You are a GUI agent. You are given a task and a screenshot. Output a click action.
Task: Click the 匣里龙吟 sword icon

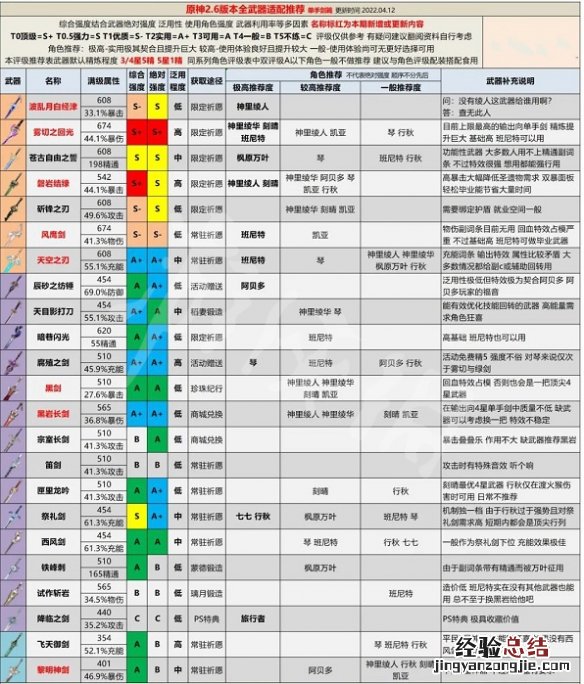pos(13,491)
